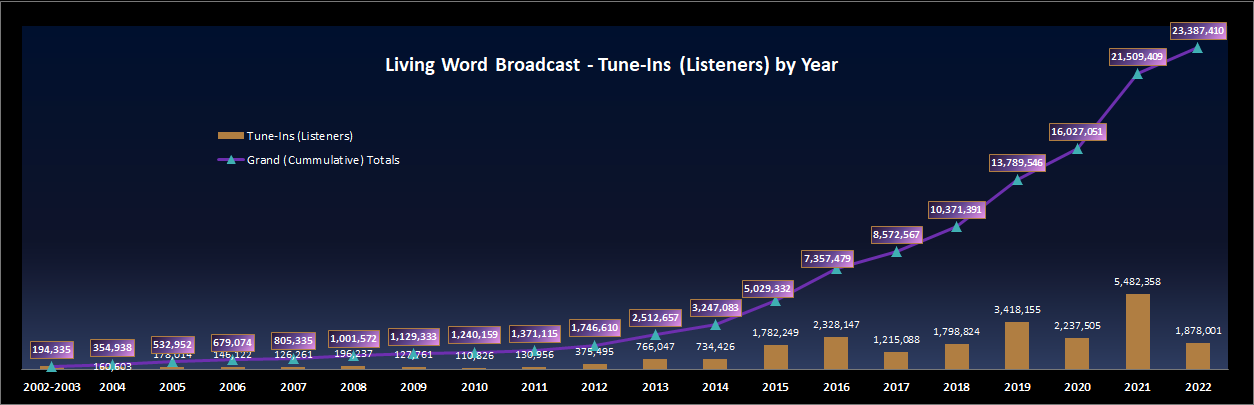Select the cumulative data label 16,027,051
The height and width of the screenshot is (405, 1254).
coord(1078,132)
